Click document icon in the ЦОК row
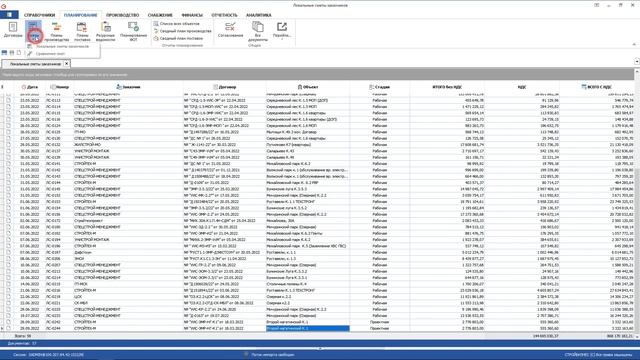This screenshot has width=640, height=360. point(9,296)
